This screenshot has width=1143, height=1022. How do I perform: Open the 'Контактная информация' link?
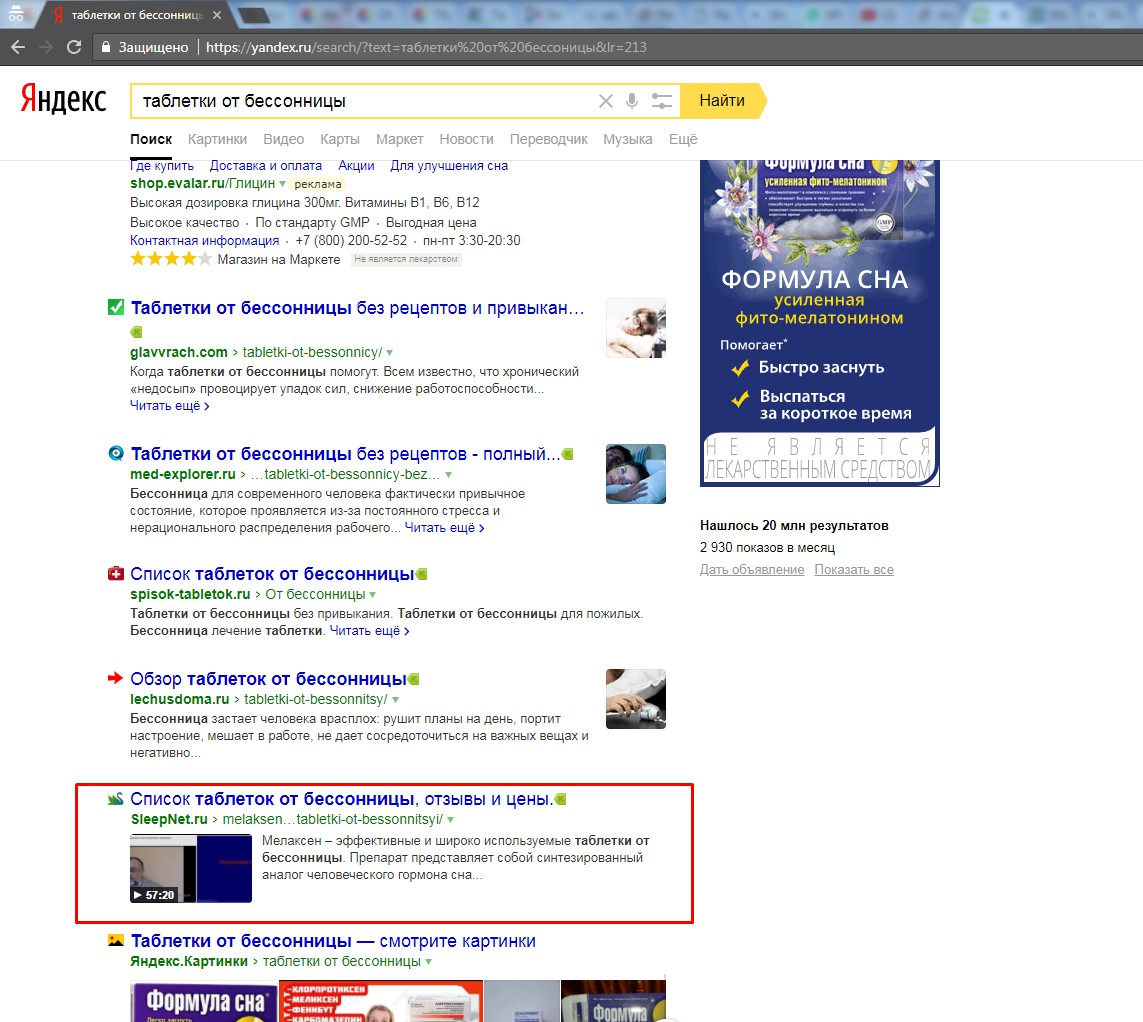pos(204,241)
